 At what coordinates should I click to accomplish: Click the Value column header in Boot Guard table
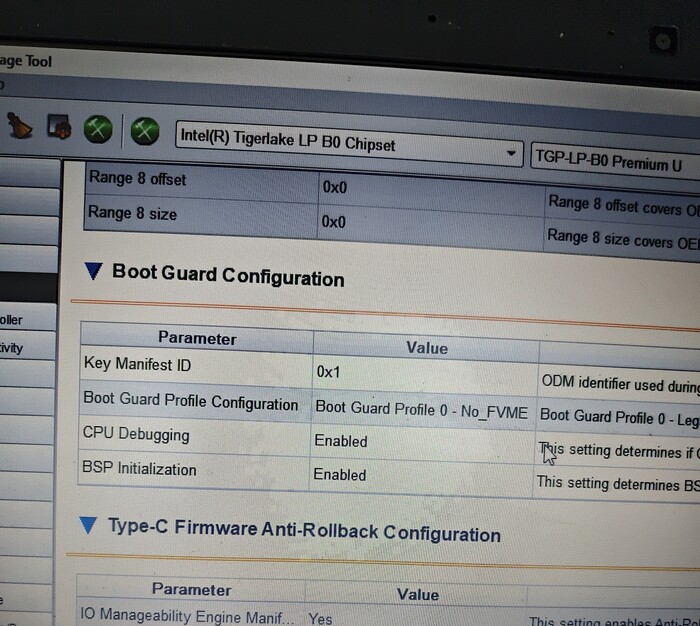coord(426,347)
